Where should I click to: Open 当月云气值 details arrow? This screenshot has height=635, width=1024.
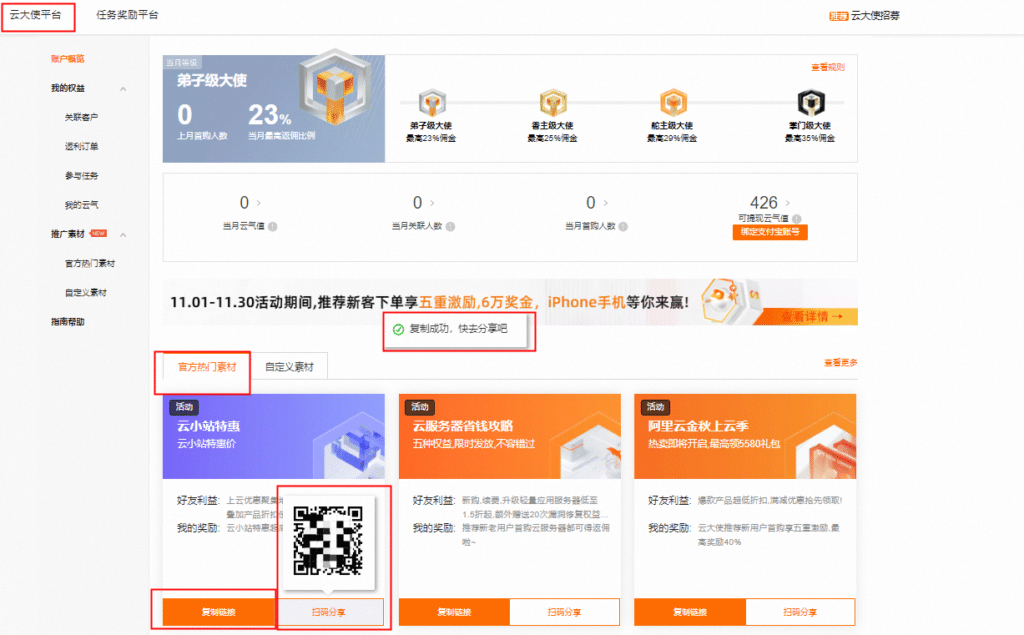coord(259,203)
